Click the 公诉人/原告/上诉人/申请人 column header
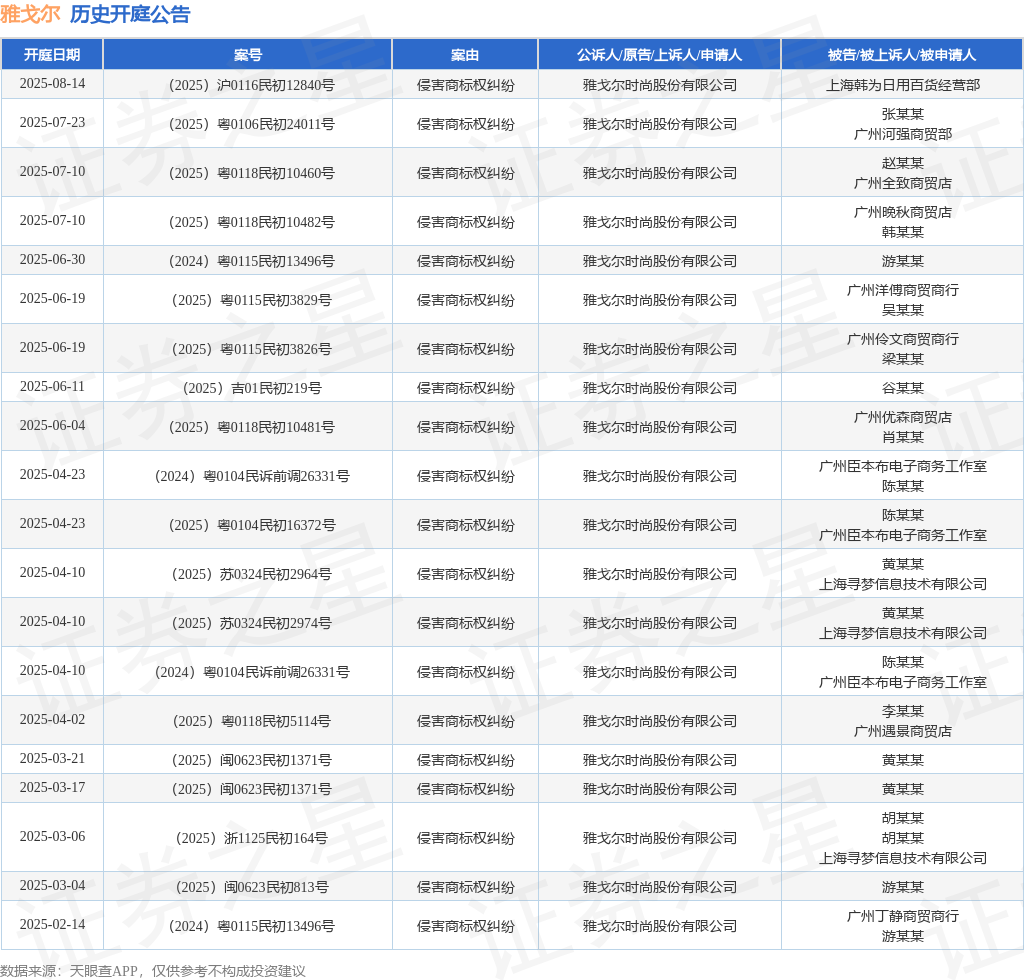 pos(659,55)
